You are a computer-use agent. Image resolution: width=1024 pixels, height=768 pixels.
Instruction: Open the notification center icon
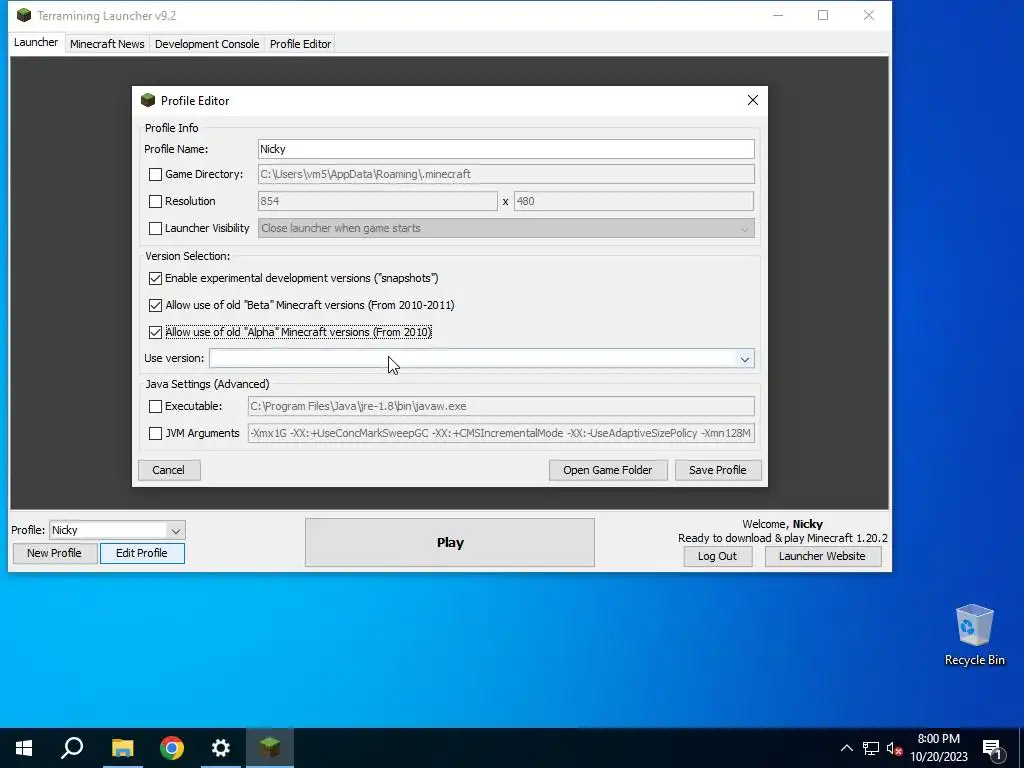pos(992,749)
